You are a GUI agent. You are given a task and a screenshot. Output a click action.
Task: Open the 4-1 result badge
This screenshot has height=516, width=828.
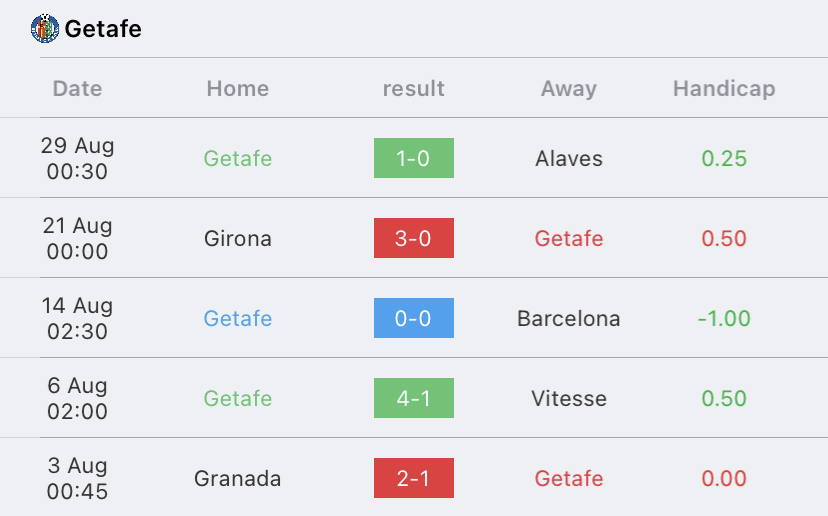[x=413, y=398]
